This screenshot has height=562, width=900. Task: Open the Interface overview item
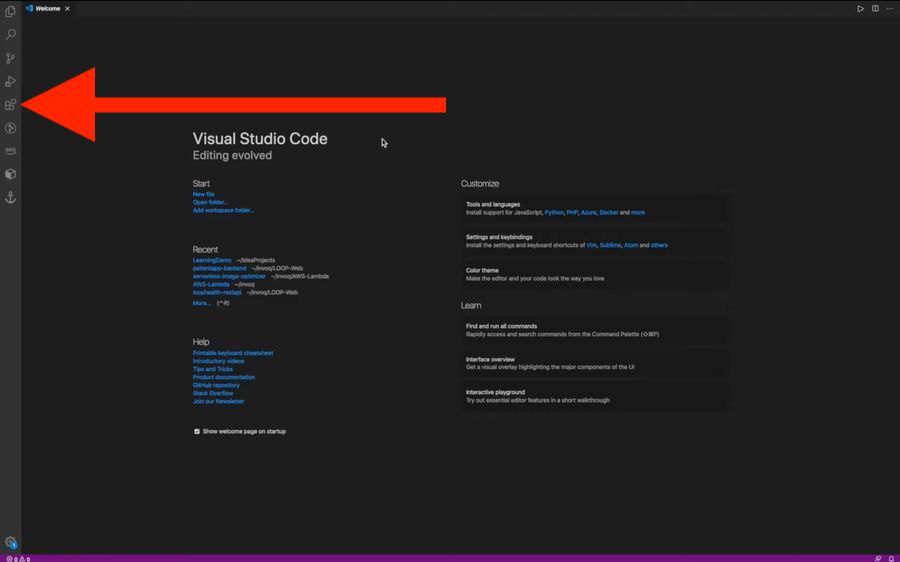[x=595, y=363]
